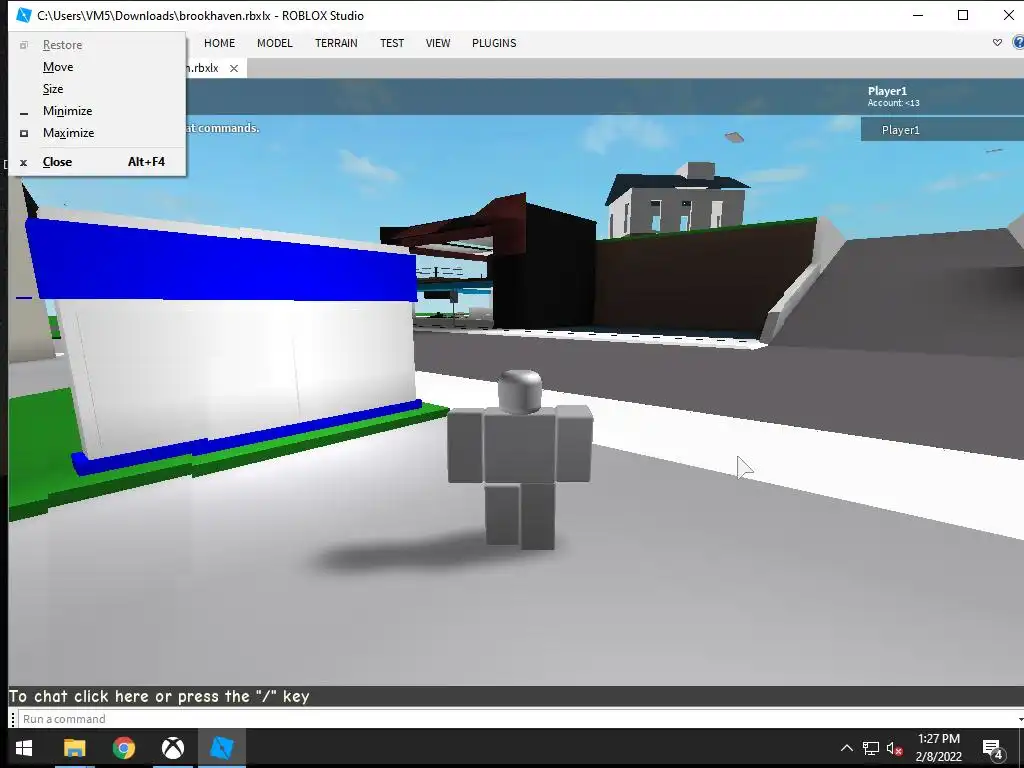Open the HOME ribbon tab
The width and height of the screenshot is (1024, 768).
coord(219,43)
